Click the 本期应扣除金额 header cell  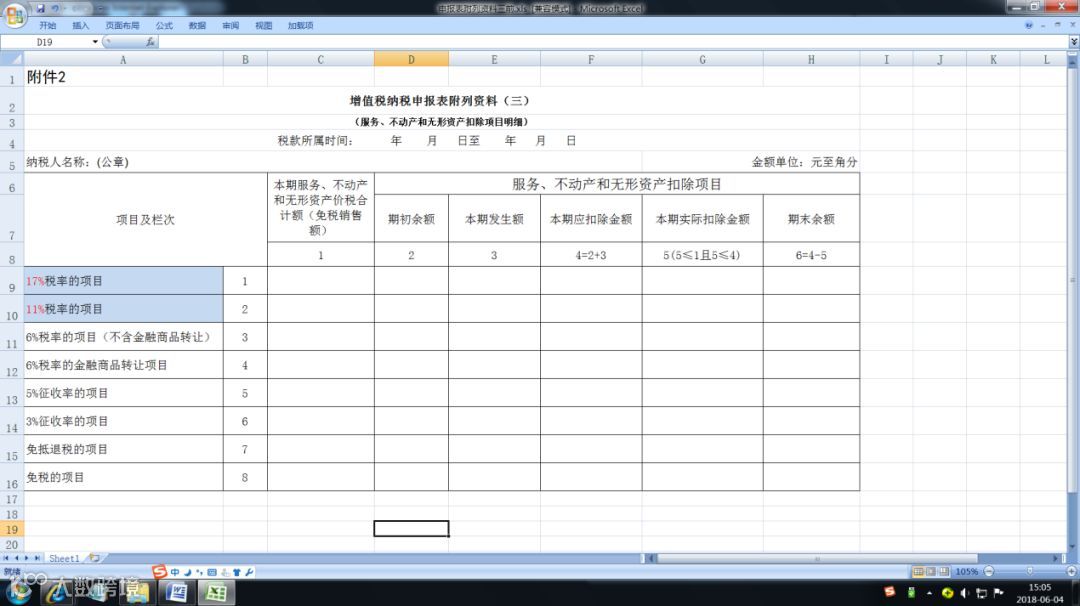[x=591, y=219]
